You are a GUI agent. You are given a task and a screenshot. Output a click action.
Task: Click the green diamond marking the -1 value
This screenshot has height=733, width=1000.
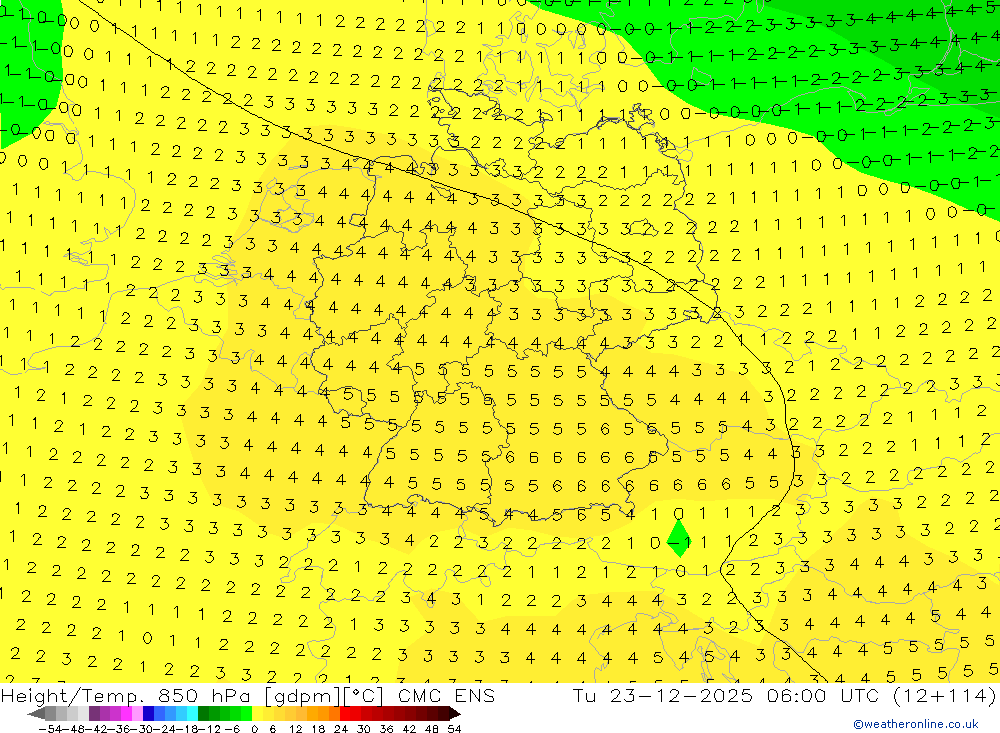(x=679, y=538)
